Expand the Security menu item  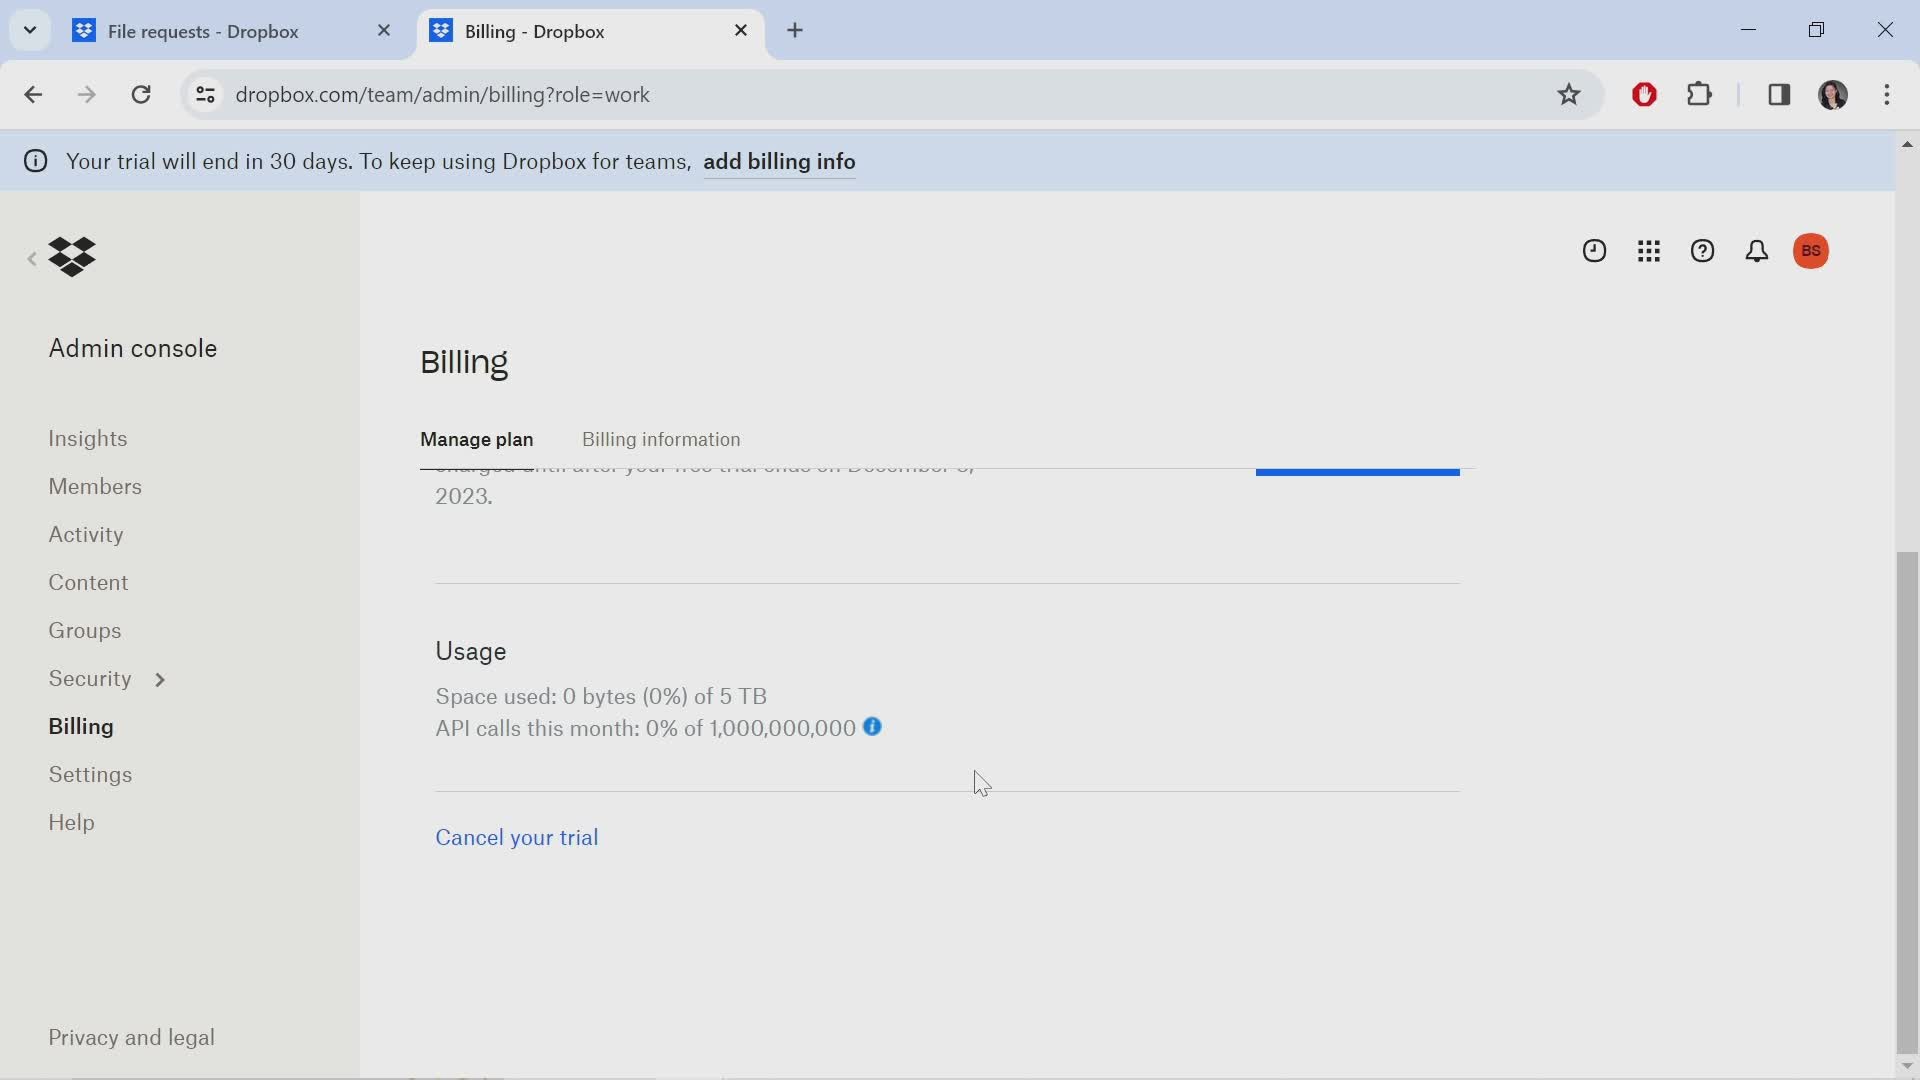pos(158,678)
